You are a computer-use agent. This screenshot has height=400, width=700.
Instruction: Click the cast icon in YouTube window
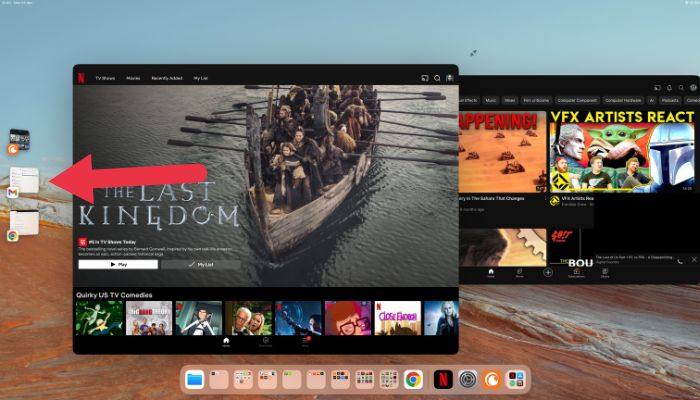pos(657,88)
